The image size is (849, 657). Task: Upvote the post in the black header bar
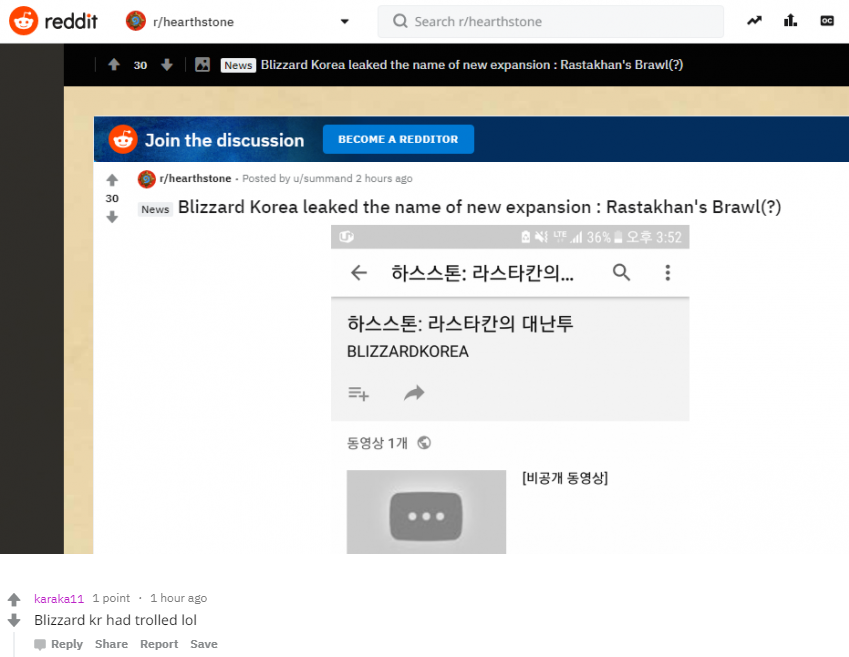coord(114,65)
